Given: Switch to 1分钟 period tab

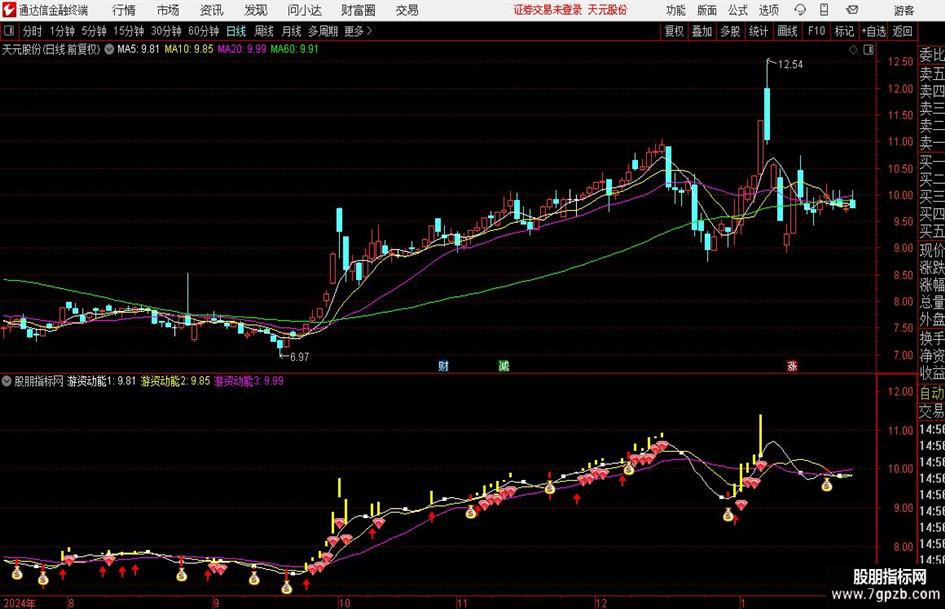Looking at the screenshot, I should coord(62,31).
